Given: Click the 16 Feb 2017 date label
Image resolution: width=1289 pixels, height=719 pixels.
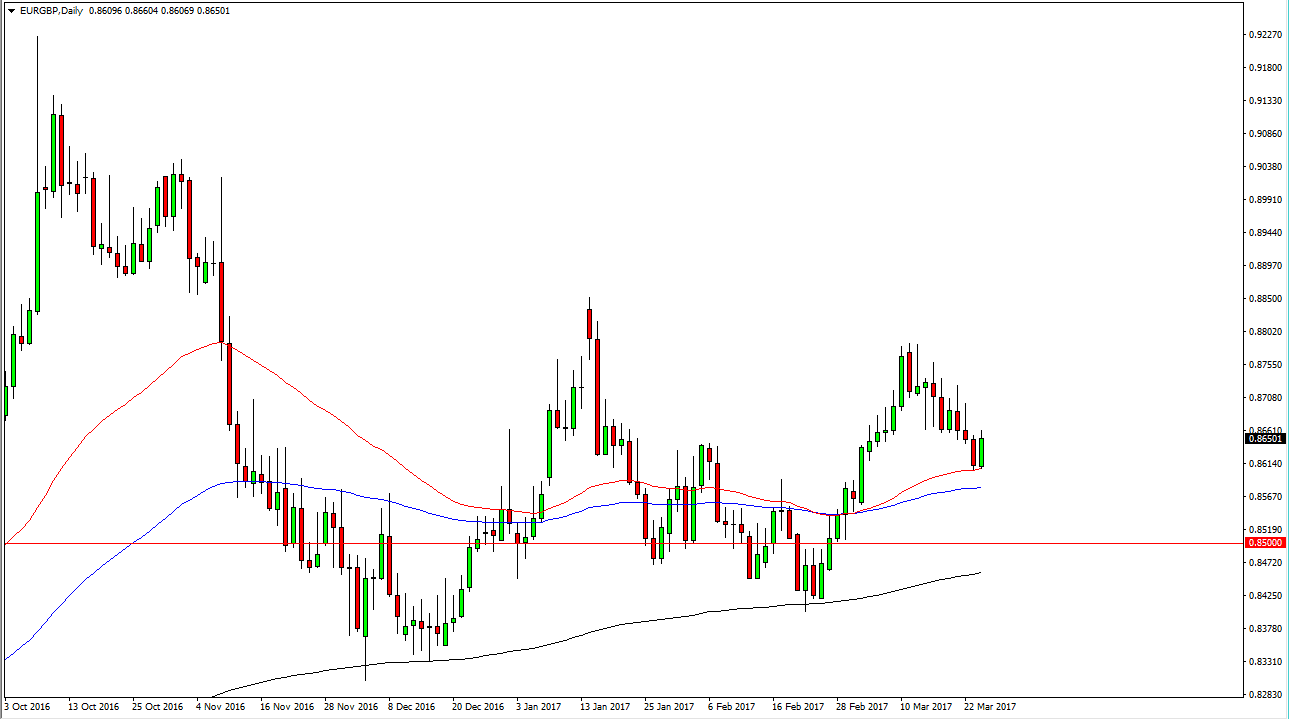Looking at the screenshot, I should click(x=798, y=706).
